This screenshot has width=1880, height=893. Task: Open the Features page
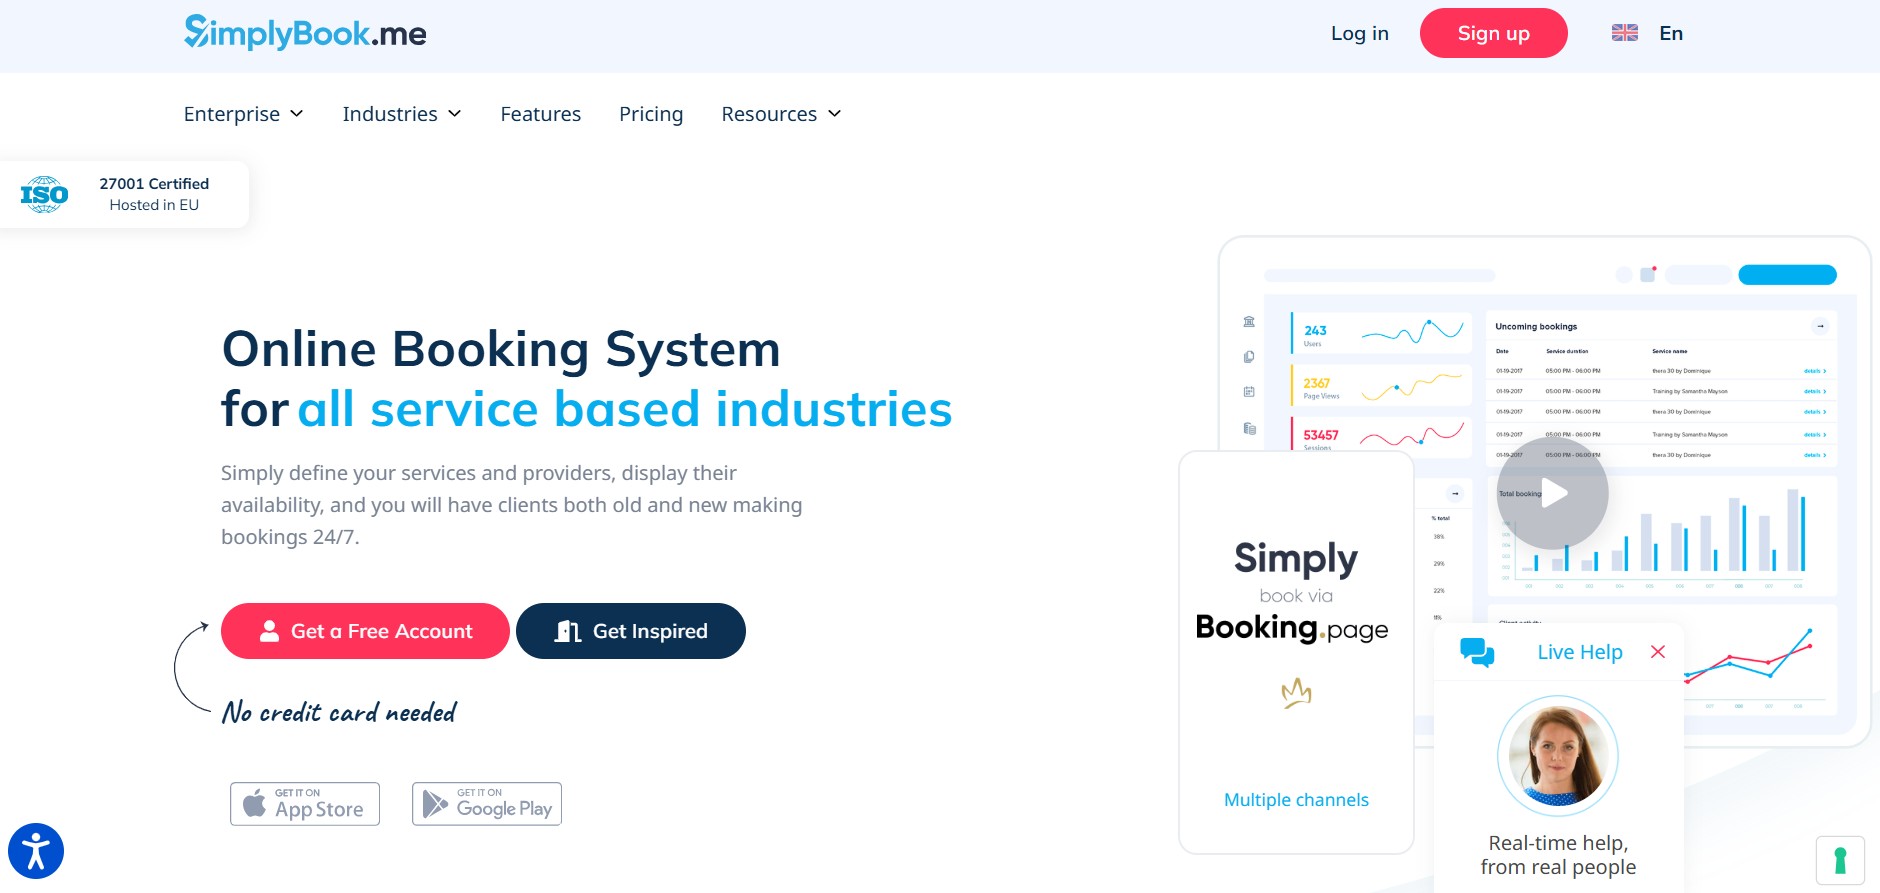point(540,114)
